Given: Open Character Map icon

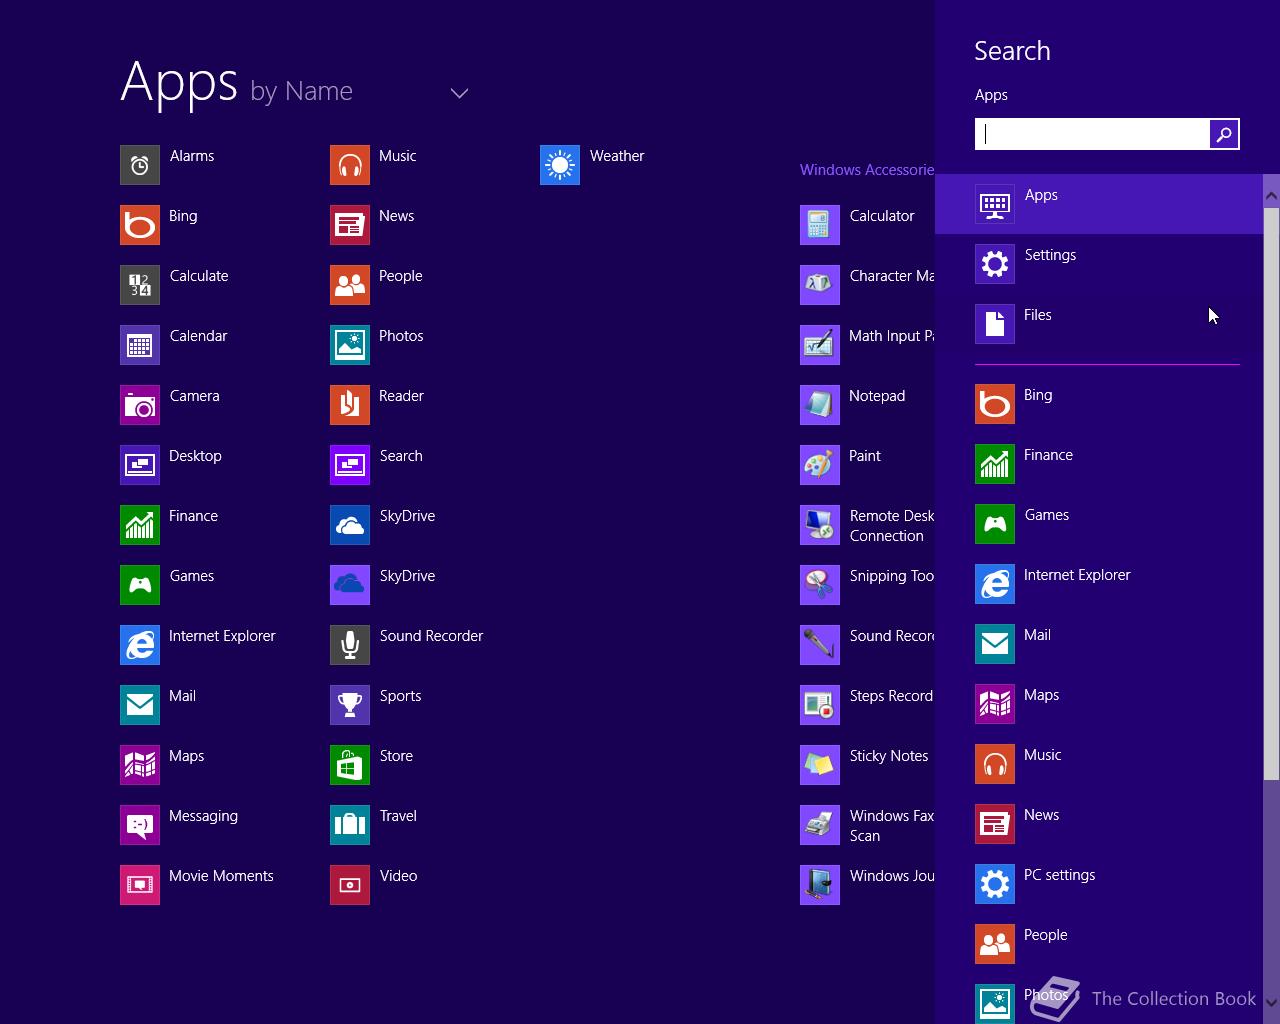Looking at the screenshot, I should point(820,285).
